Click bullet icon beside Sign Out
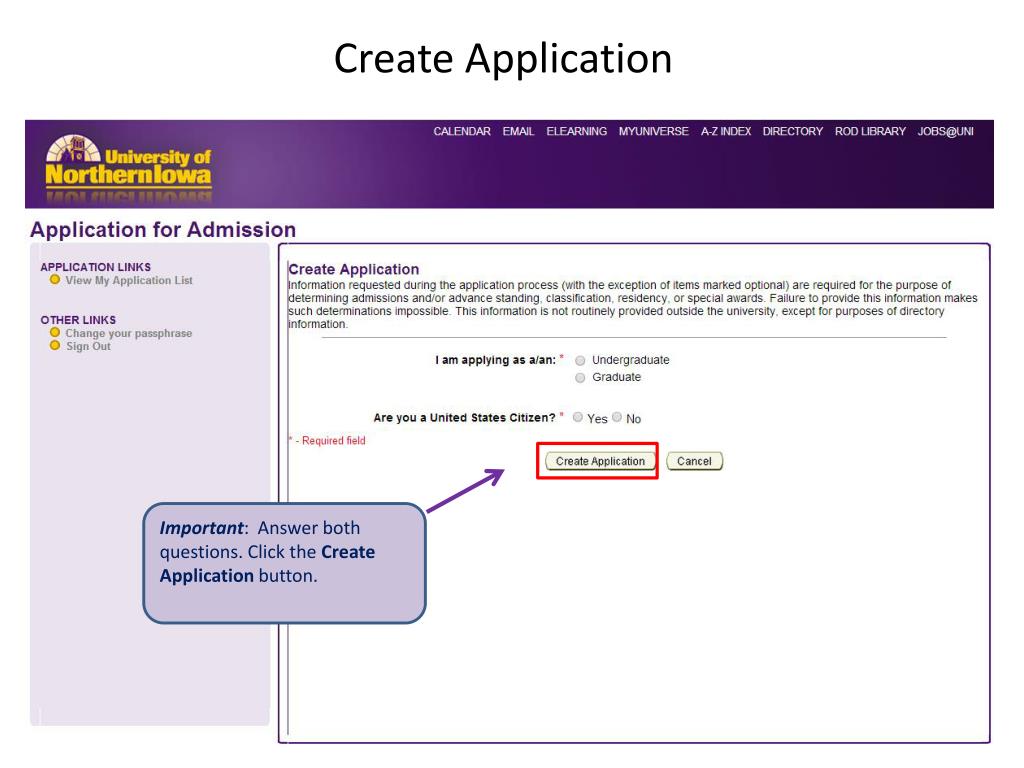Screen dimensions: 1024x768 55,345
